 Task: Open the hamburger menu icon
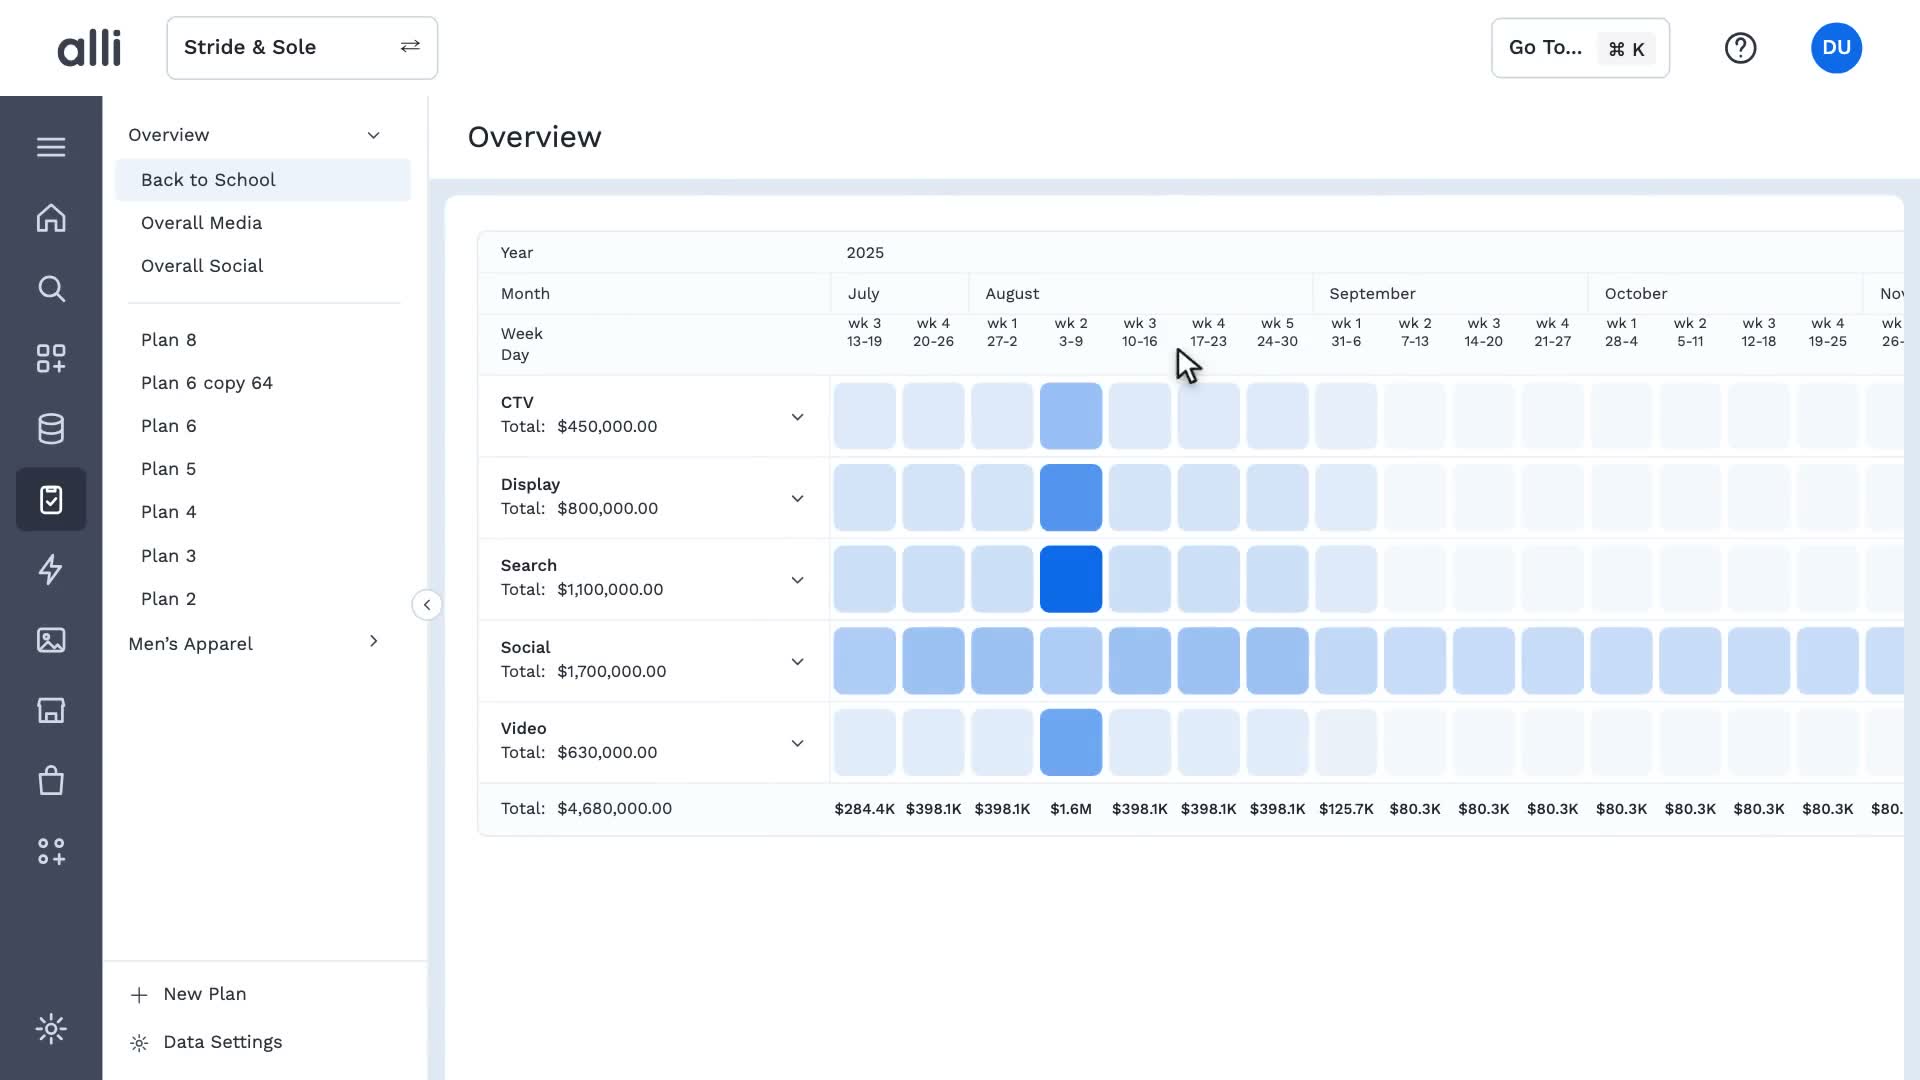tap(51, 147)
